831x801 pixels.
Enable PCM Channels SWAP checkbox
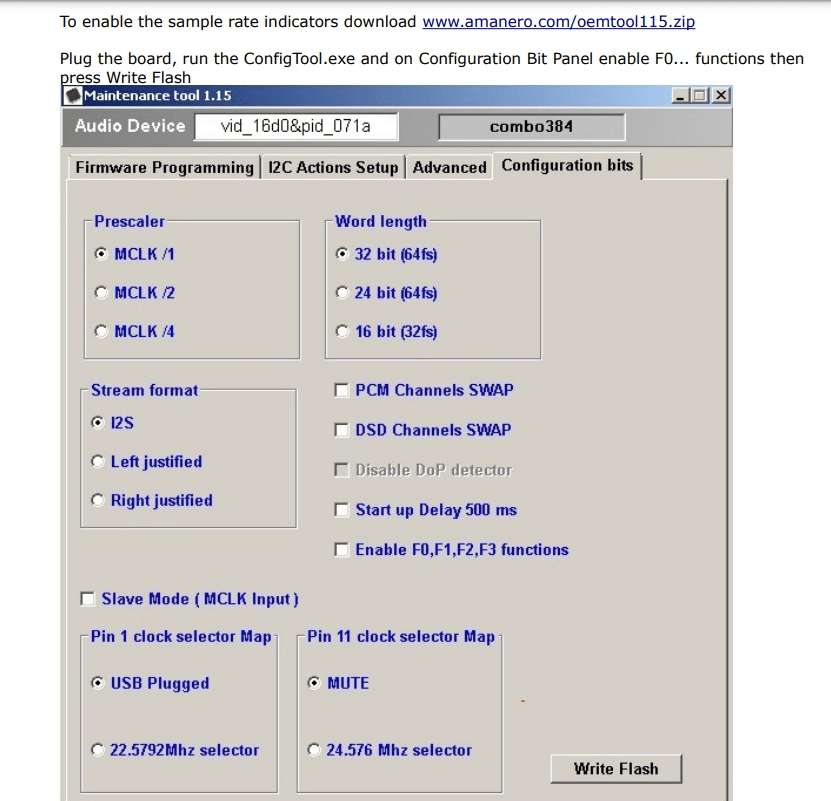pos(424,391)
